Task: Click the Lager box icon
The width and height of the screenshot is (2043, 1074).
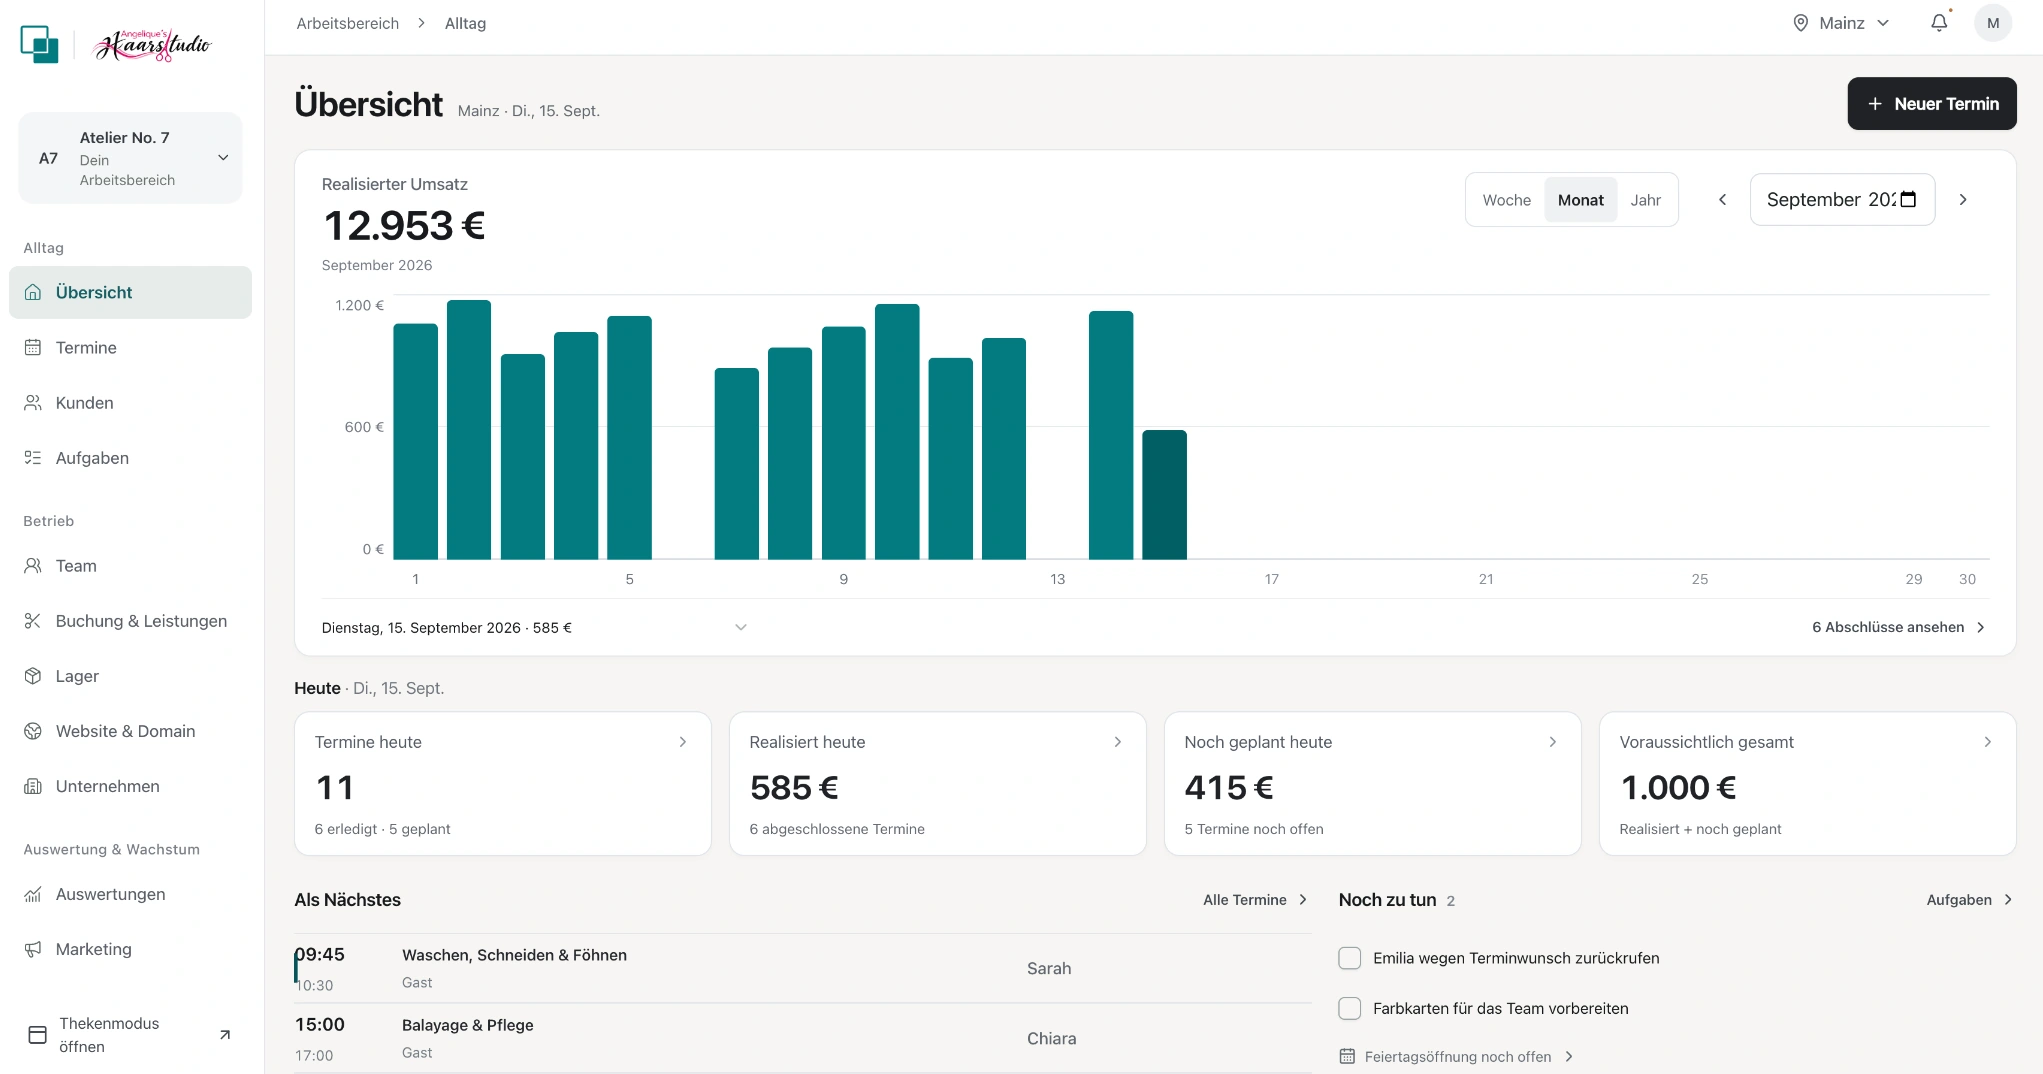Action: click(x=33, y=675)
